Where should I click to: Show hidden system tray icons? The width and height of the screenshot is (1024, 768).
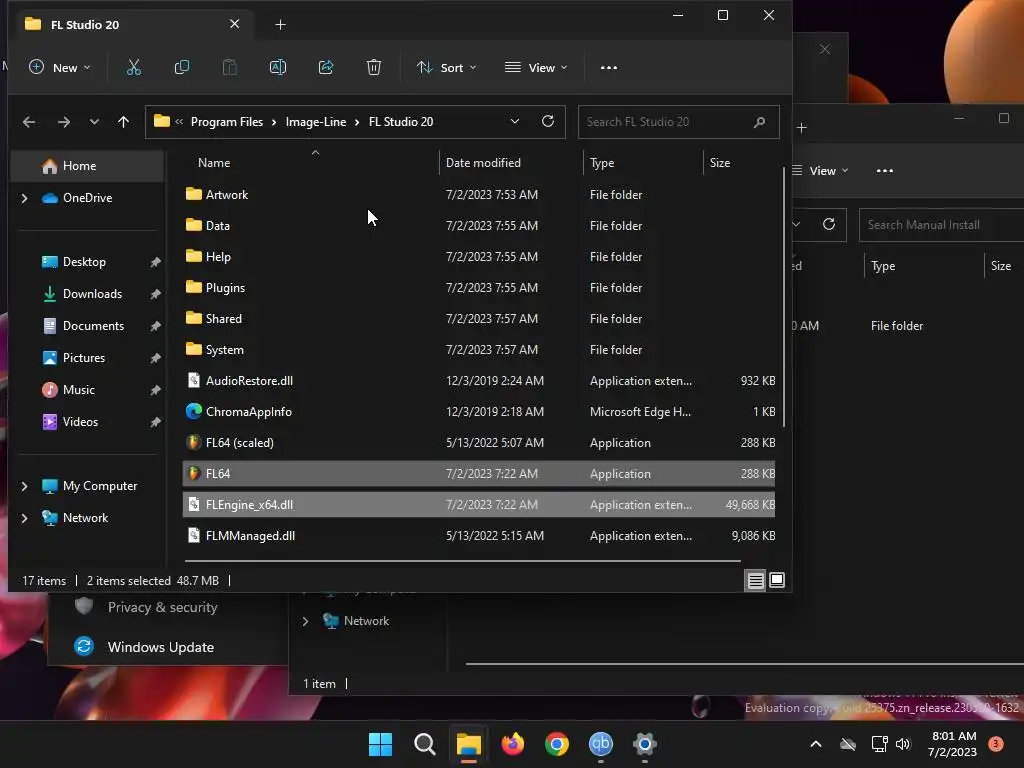[x=816, y=744]
